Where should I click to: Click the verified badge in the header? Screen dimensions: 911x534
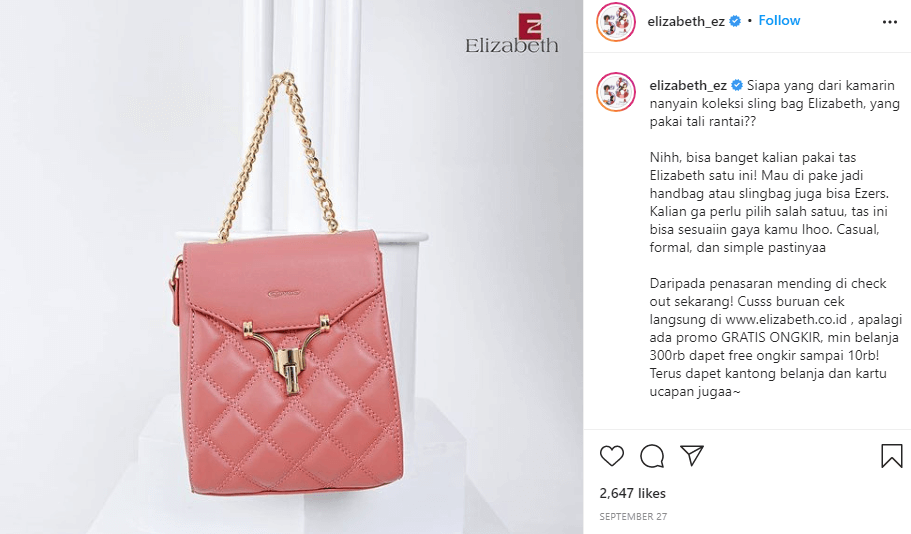(735, 21)
